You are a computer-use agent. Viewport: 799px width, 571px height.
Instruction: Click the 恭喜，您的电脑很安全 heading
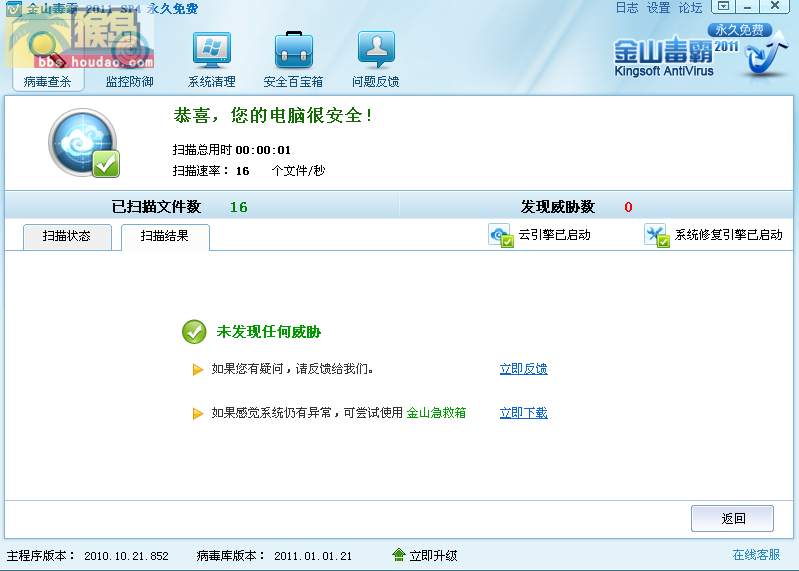[272, 116]
